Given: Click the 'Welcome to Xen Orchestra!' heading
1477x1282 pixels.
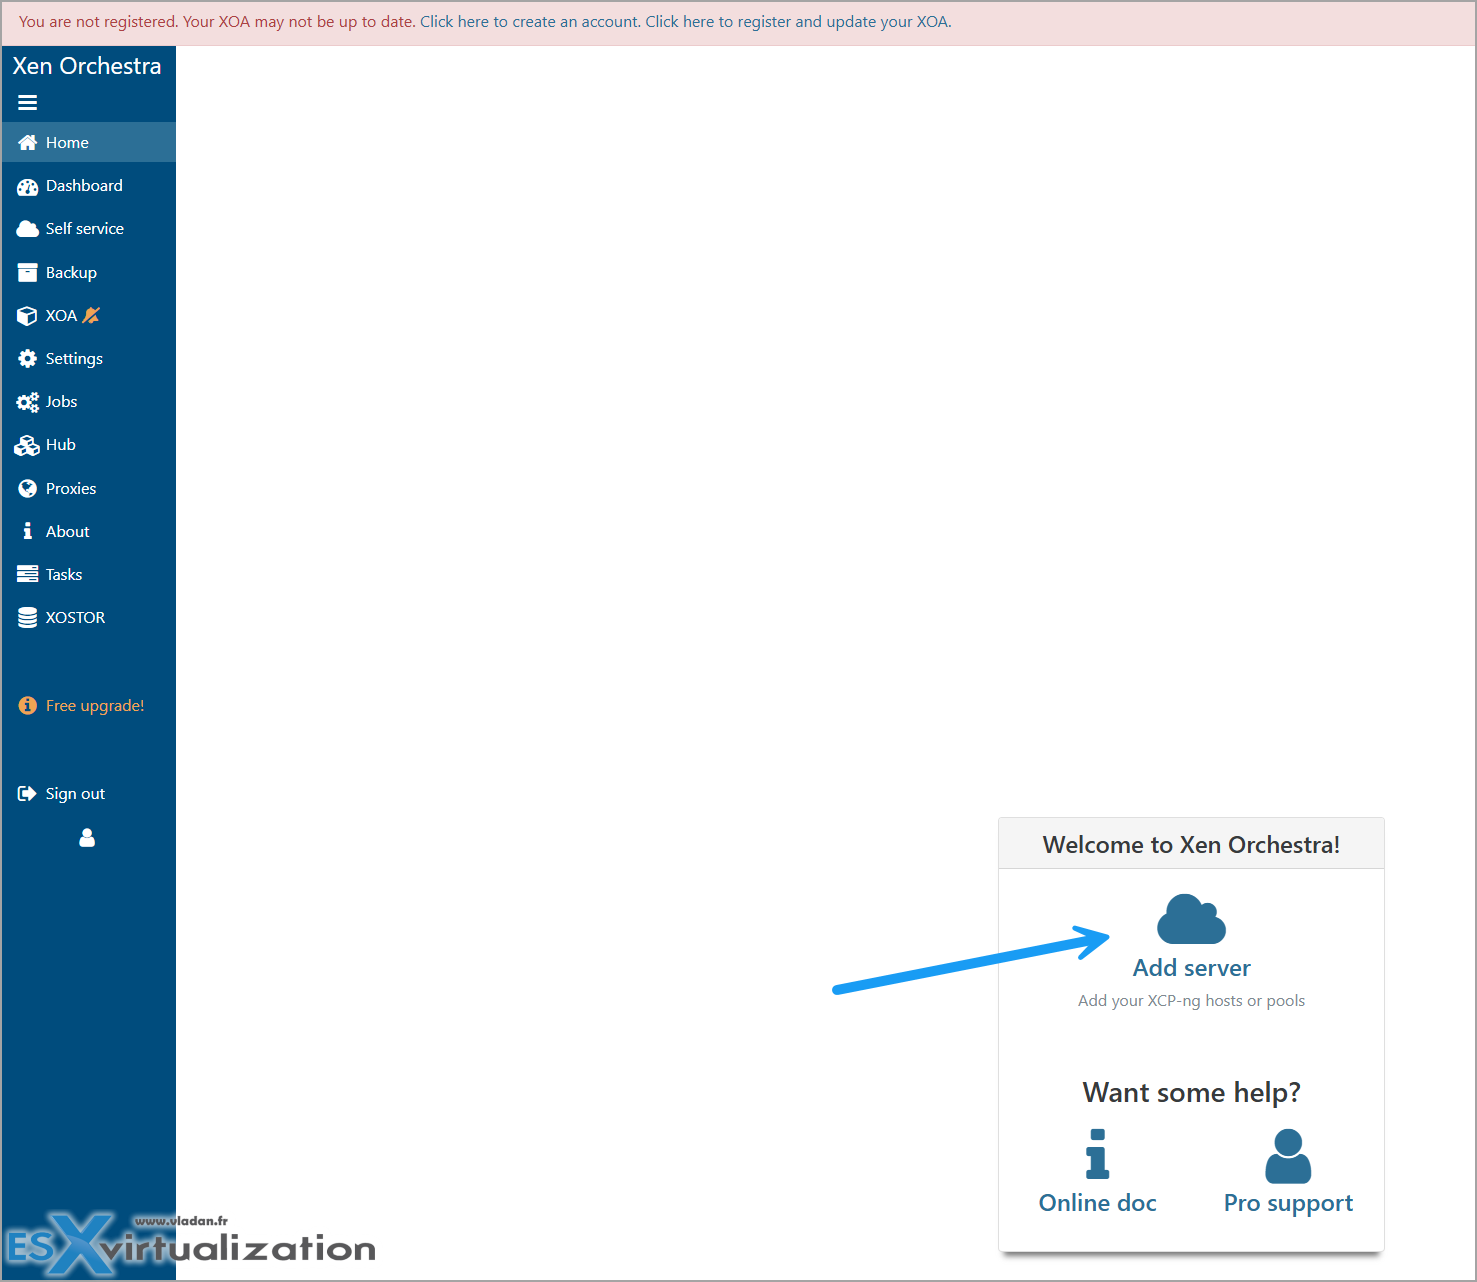Looking at the screenshot, I should 1191,845.
